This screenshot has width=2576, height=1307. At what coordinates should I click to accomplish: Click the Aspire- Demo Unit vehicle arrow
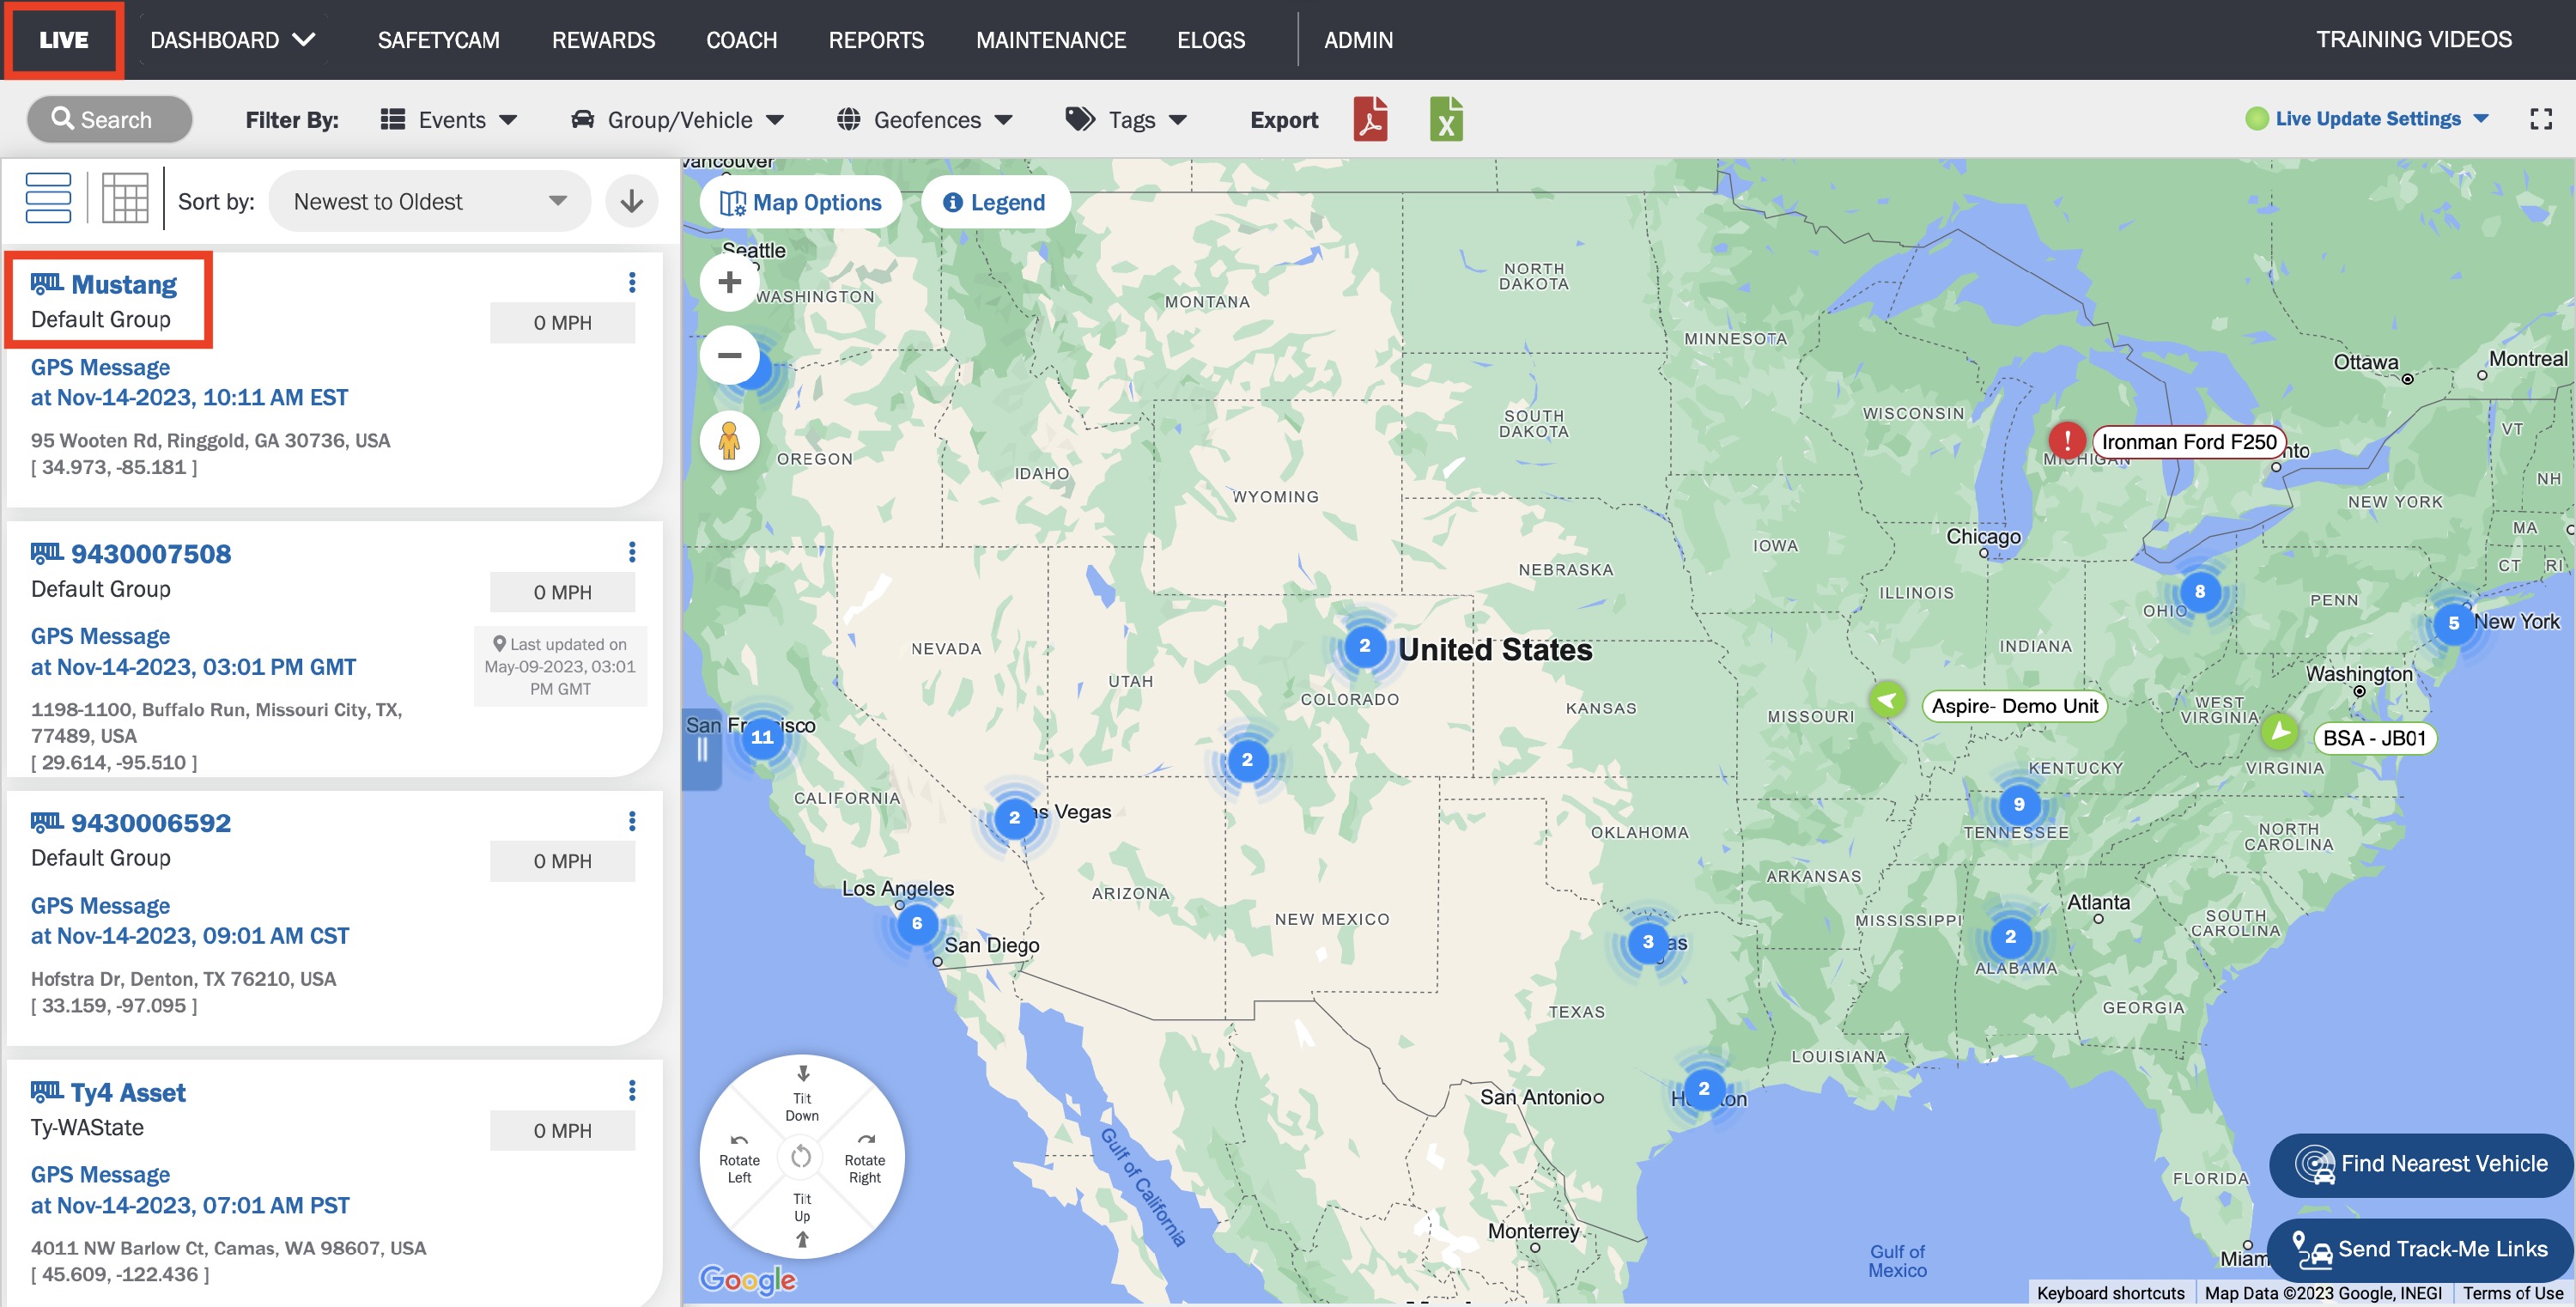click(1887, 700)
